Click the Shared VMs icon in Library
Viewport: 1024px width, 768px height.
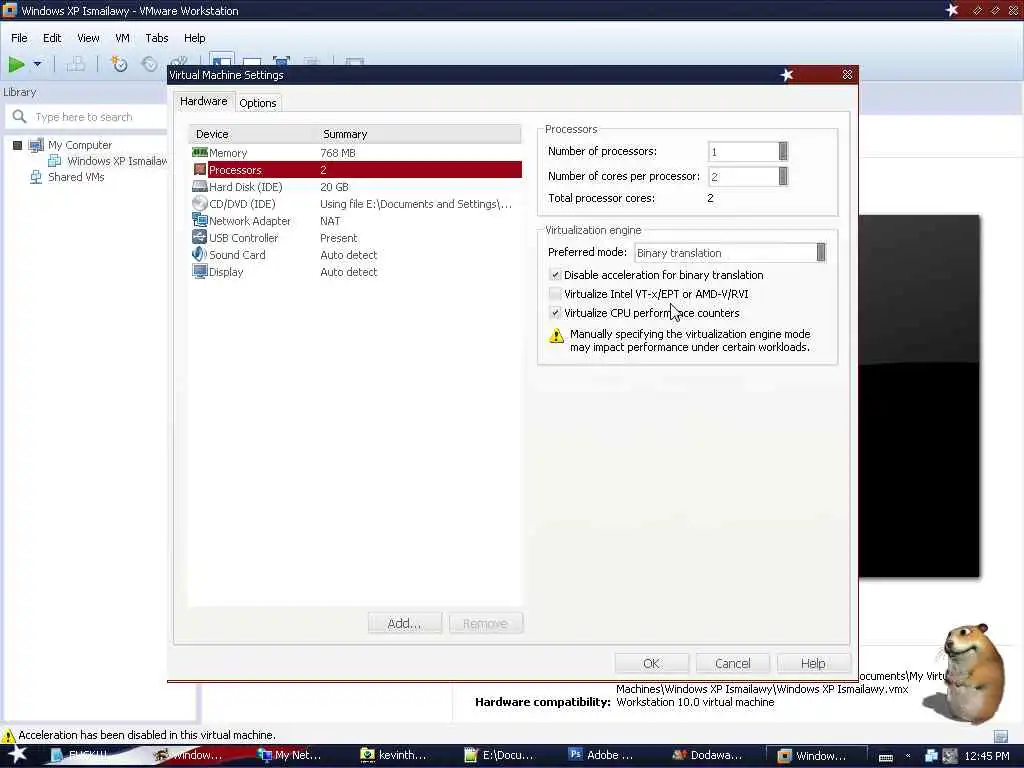(36, 177)
